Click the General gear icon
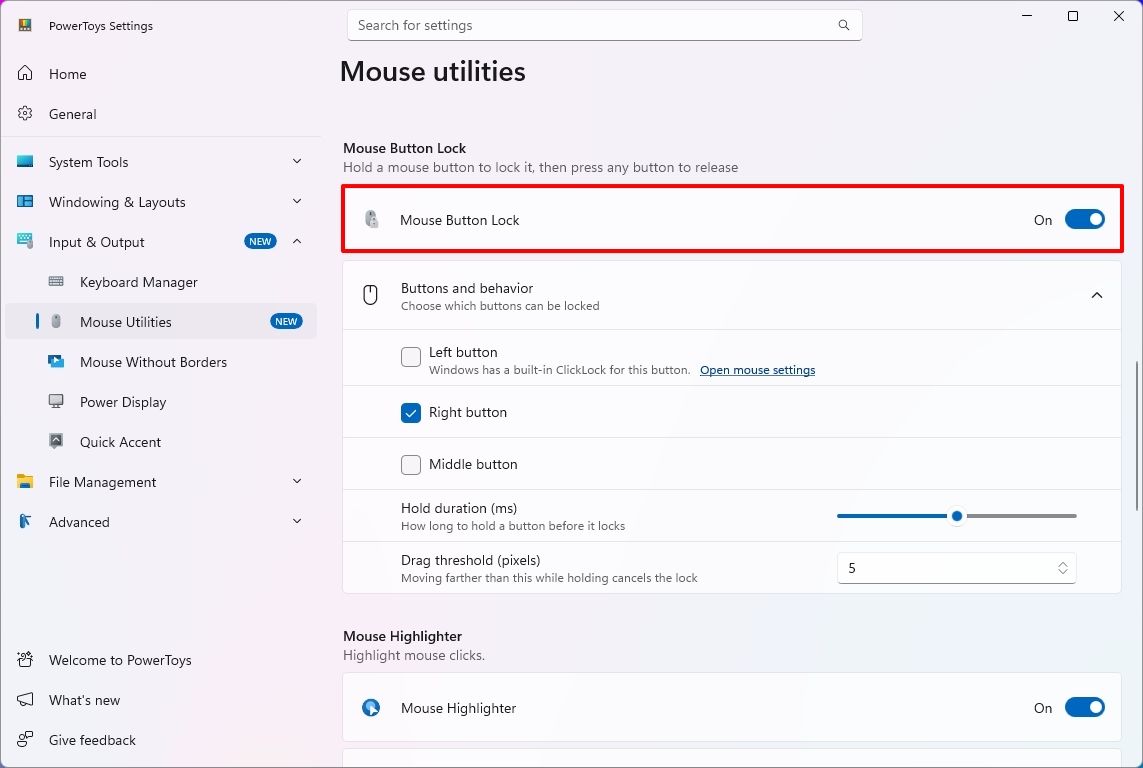 point(25,113)
